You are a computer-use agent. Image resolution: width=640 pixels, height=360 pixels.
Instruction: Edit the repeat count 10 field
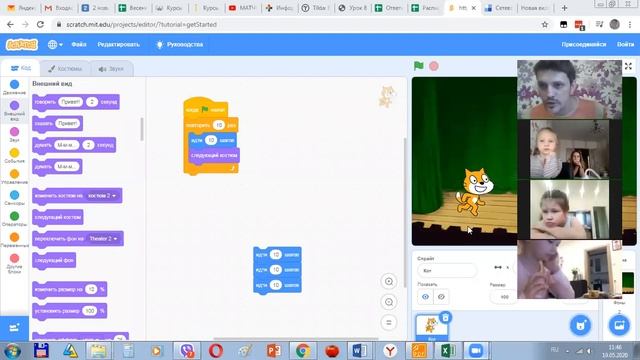tap(219, 125)
